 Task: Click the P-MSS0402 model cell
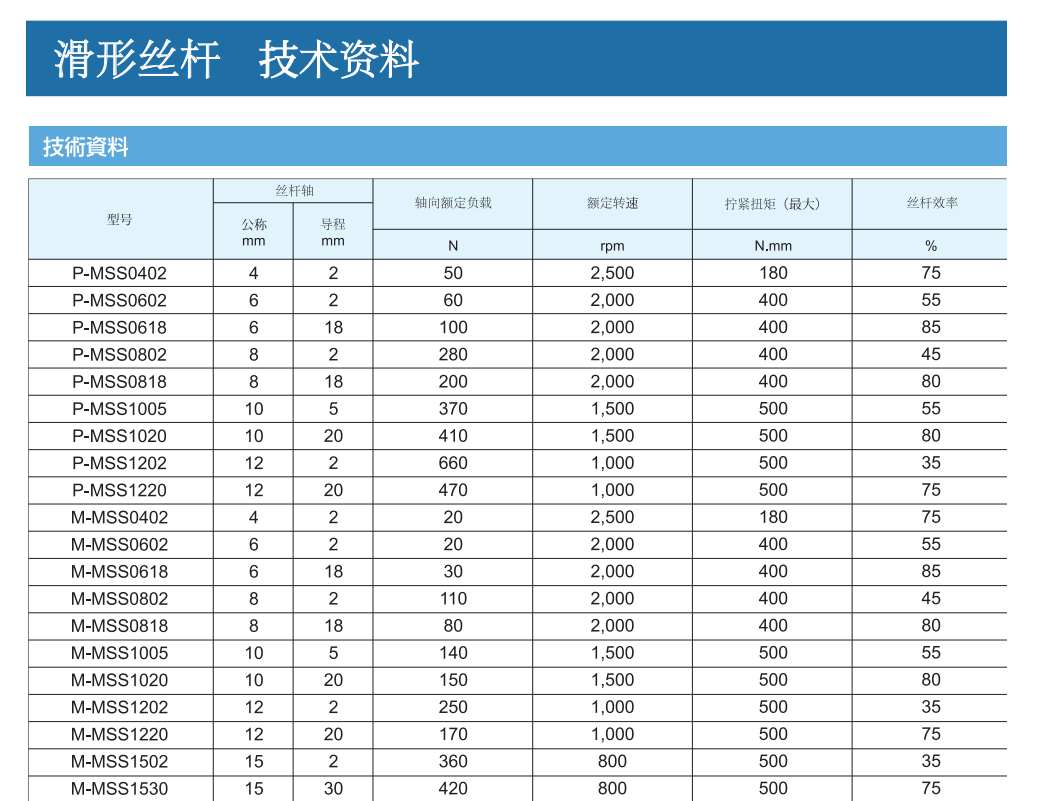click(120, 273)
